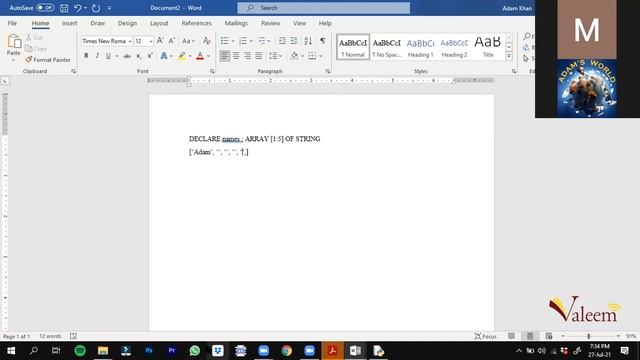The image size is (640, 360).
Task: Undo the last action
Action: pos(77,8)
